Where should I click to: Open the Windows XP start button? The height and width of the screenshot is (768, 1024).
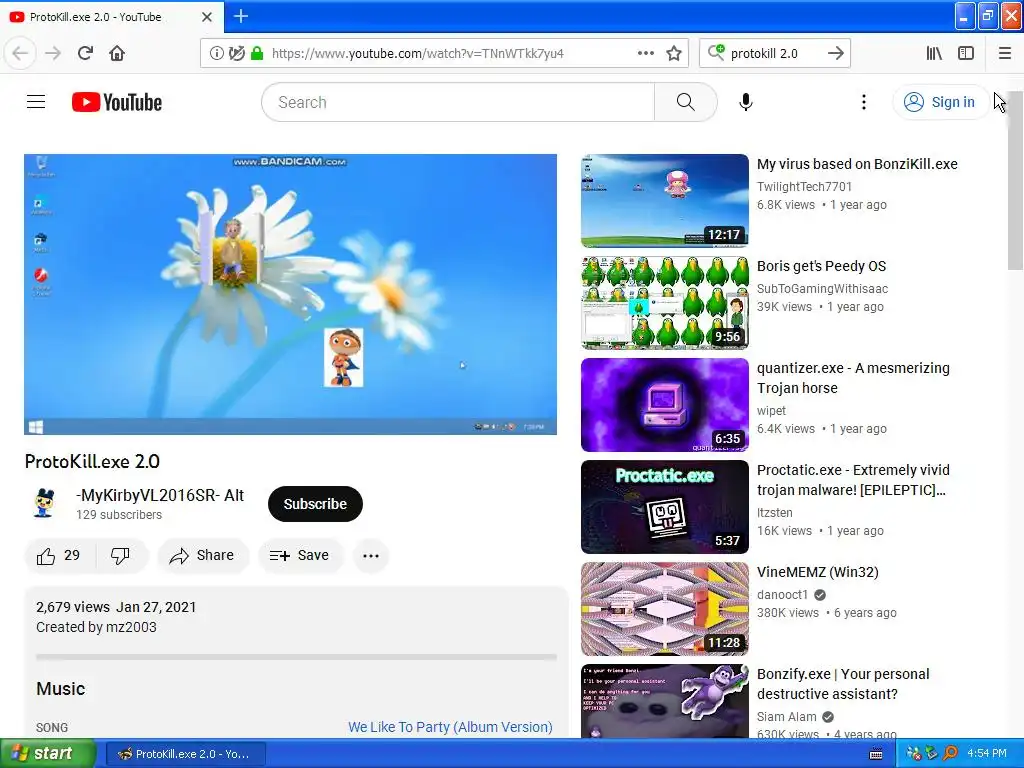[47, 754]
